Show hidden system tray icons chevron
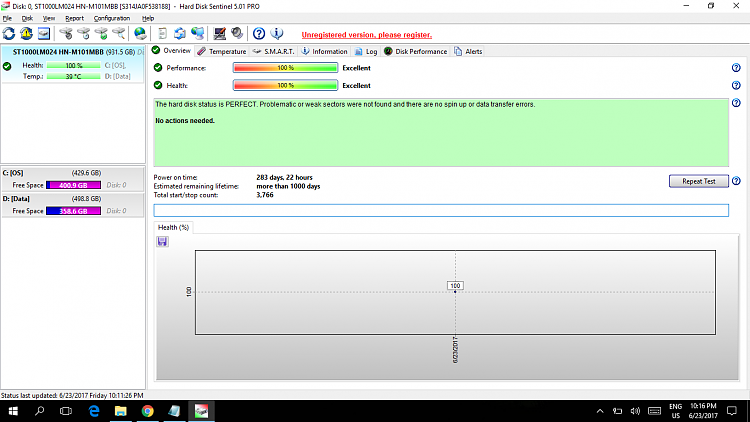750x422 pixels. (600, 411)
